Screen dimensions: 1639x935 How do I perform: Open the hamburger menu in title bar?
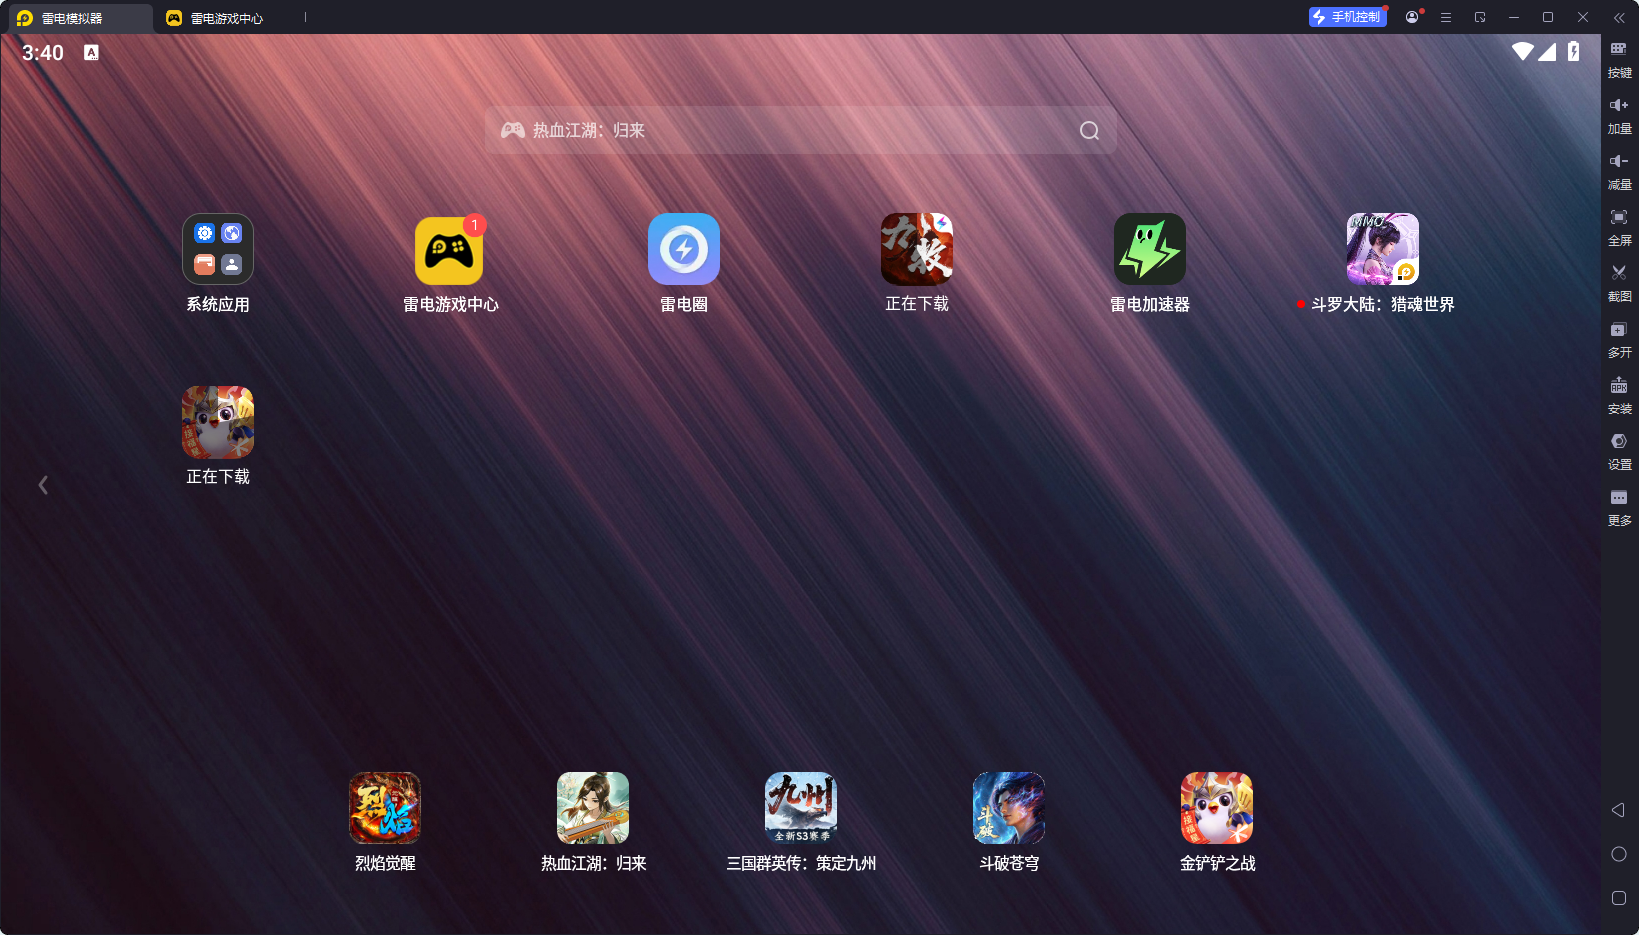[x=1446, y=17]
